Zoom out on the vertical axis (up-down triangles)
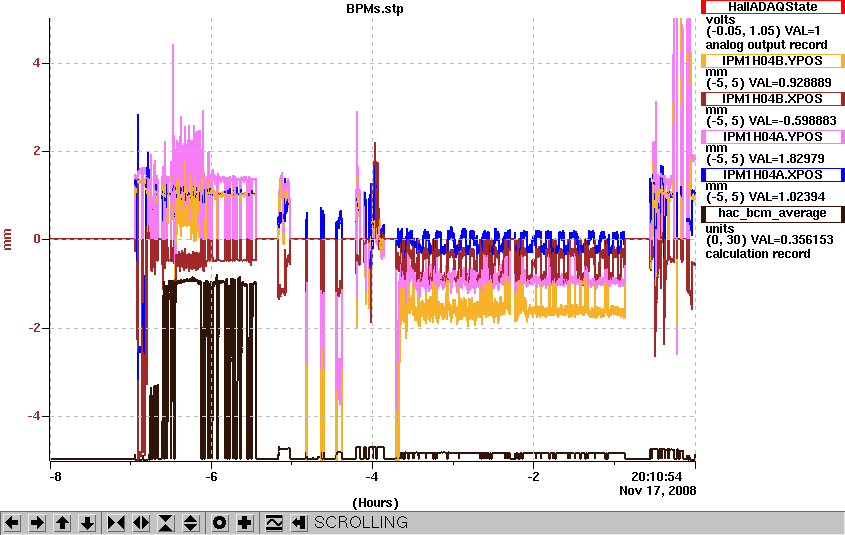This screenshot has height=535, width=845. pyautogui.click(x=191, y=523)
